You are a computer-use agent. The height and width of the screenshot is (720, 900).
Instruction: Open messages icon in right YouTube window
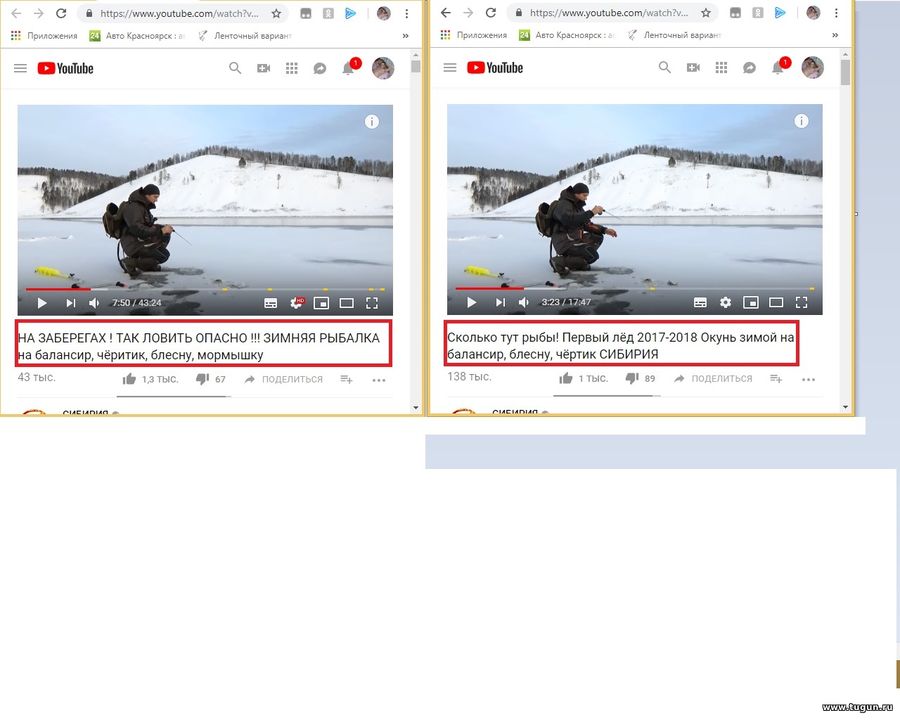point(749,68)
